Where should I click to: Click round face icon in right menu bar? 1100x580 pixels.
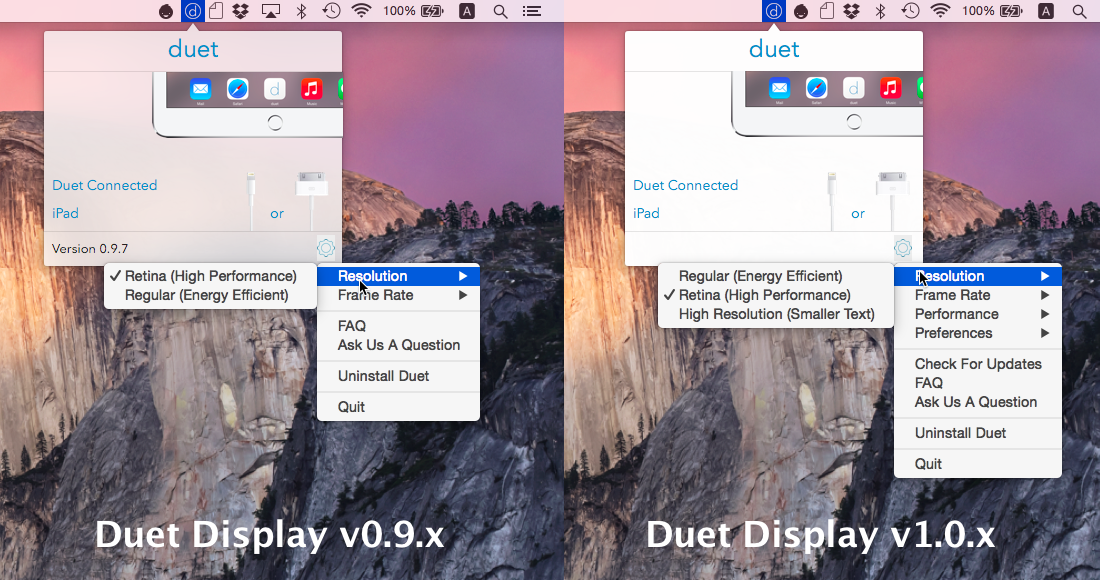coord(800,11)
